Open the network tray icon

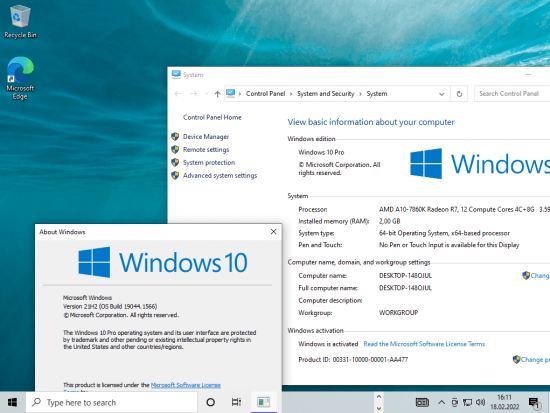point(467,402)
